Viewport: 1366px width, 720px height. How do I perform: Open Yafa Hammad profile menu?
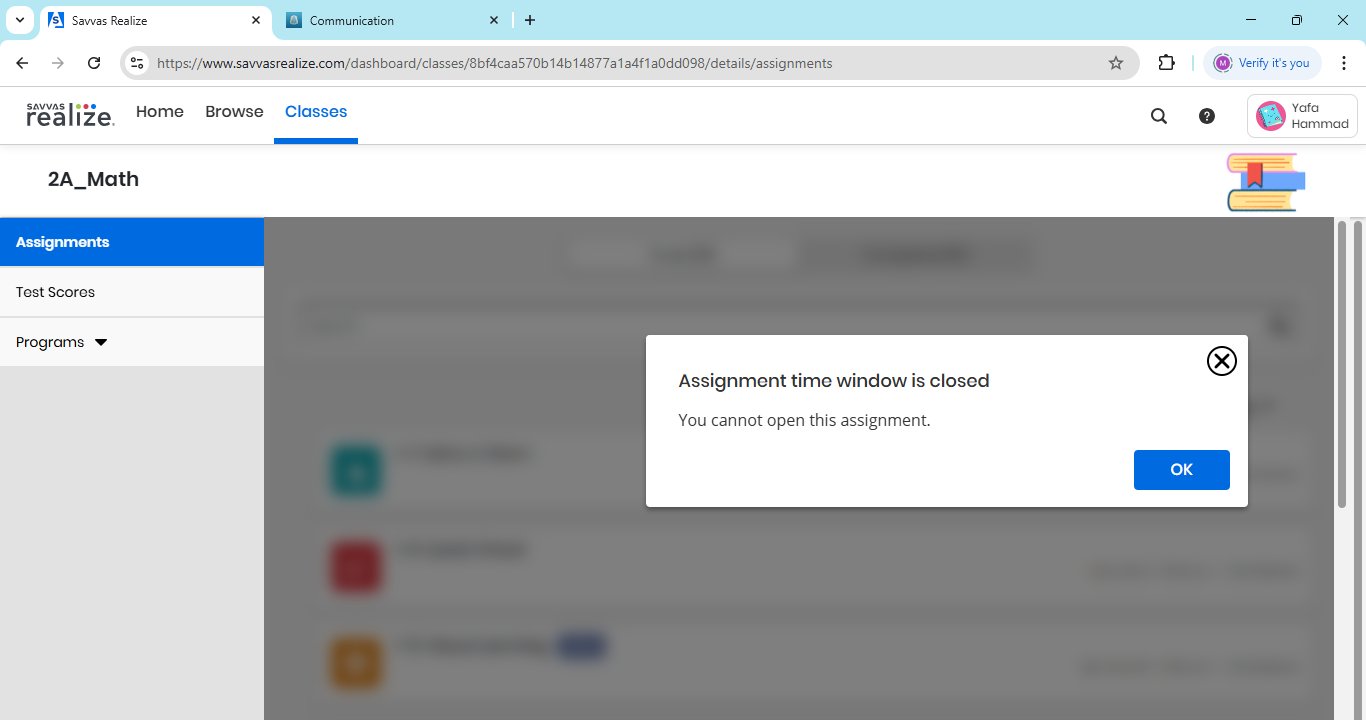(1301, 116)
